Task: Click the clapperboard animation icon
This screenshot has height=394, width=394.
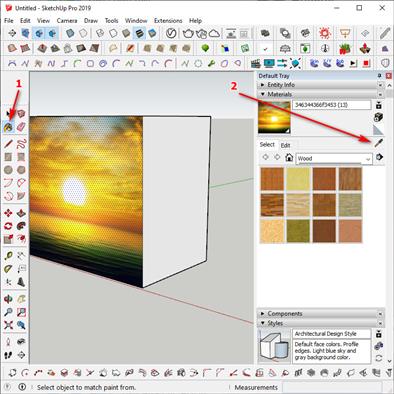Action: click(x=256, y=63)
